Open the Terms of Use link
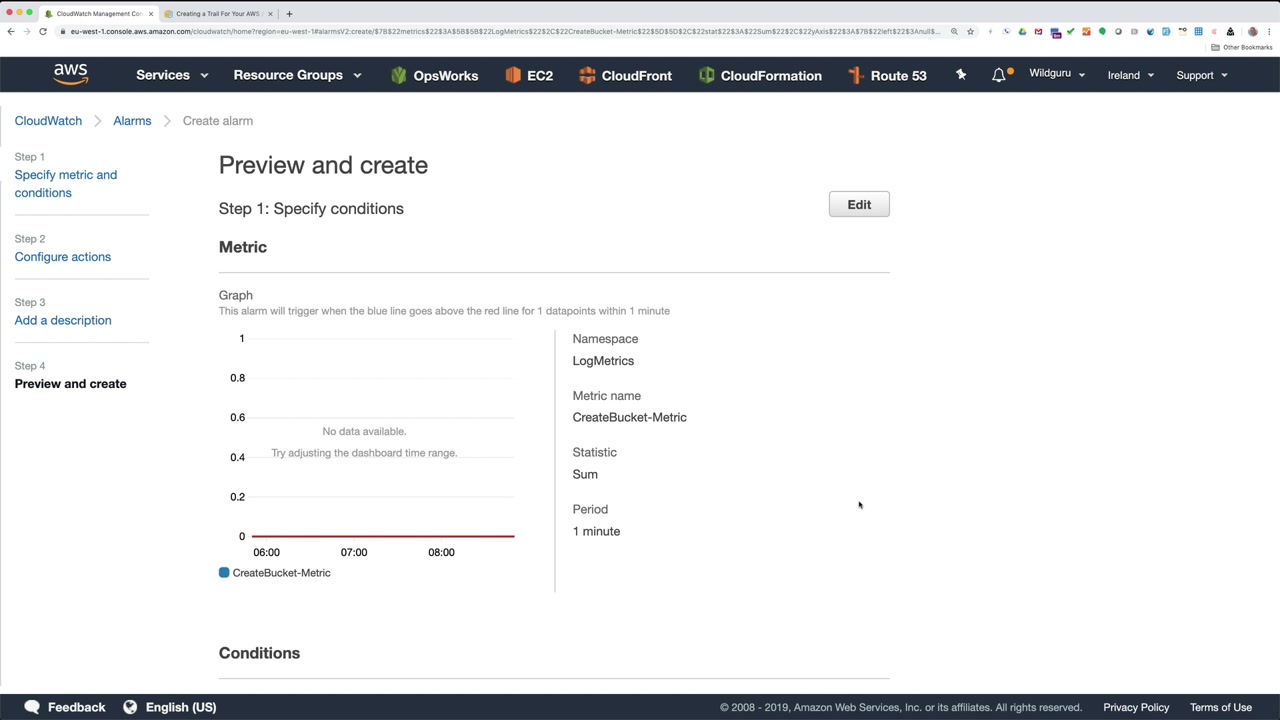This screenshot has width=1280, height=720. click(x=1221, y=707)
